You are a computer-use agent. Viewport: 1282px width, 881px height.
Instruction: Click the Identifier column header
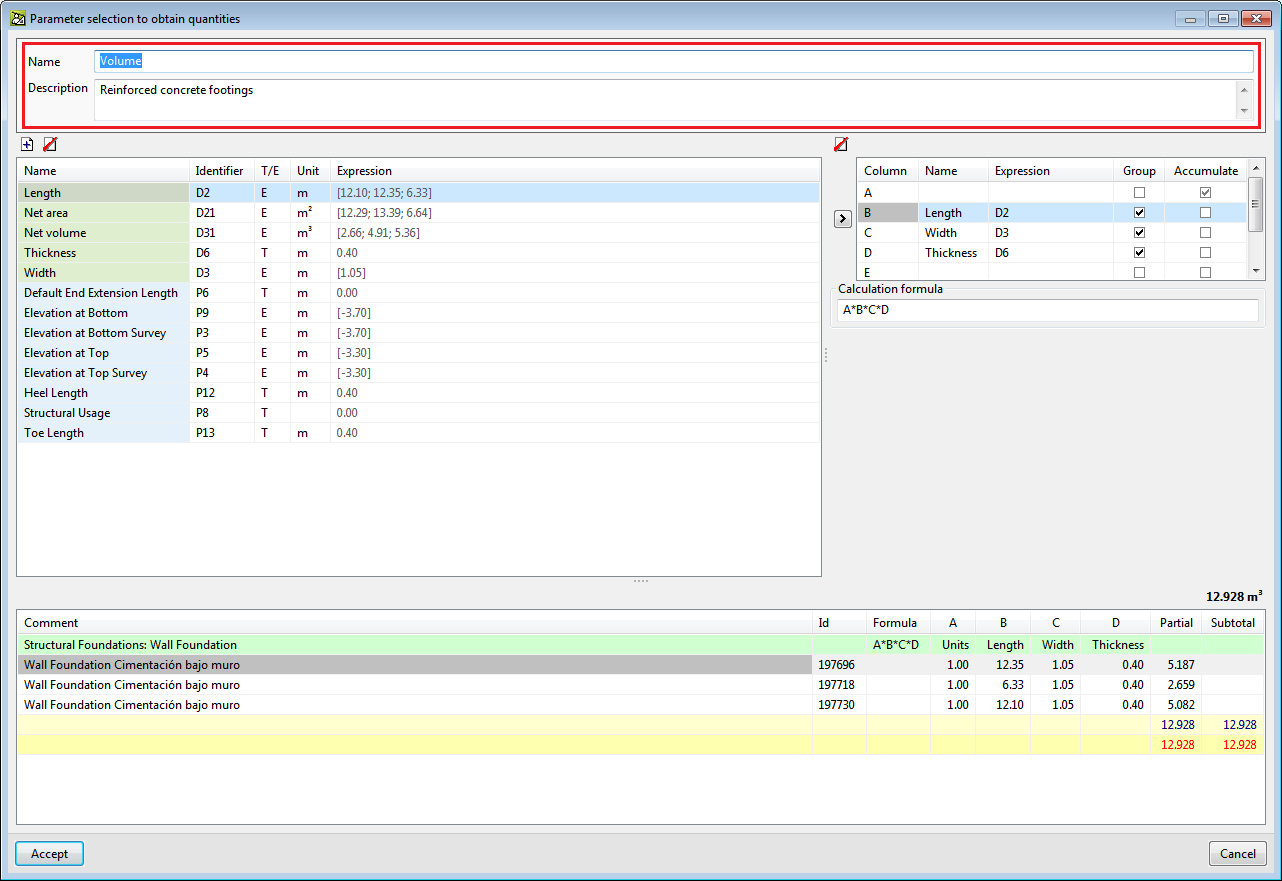[220, 171]
